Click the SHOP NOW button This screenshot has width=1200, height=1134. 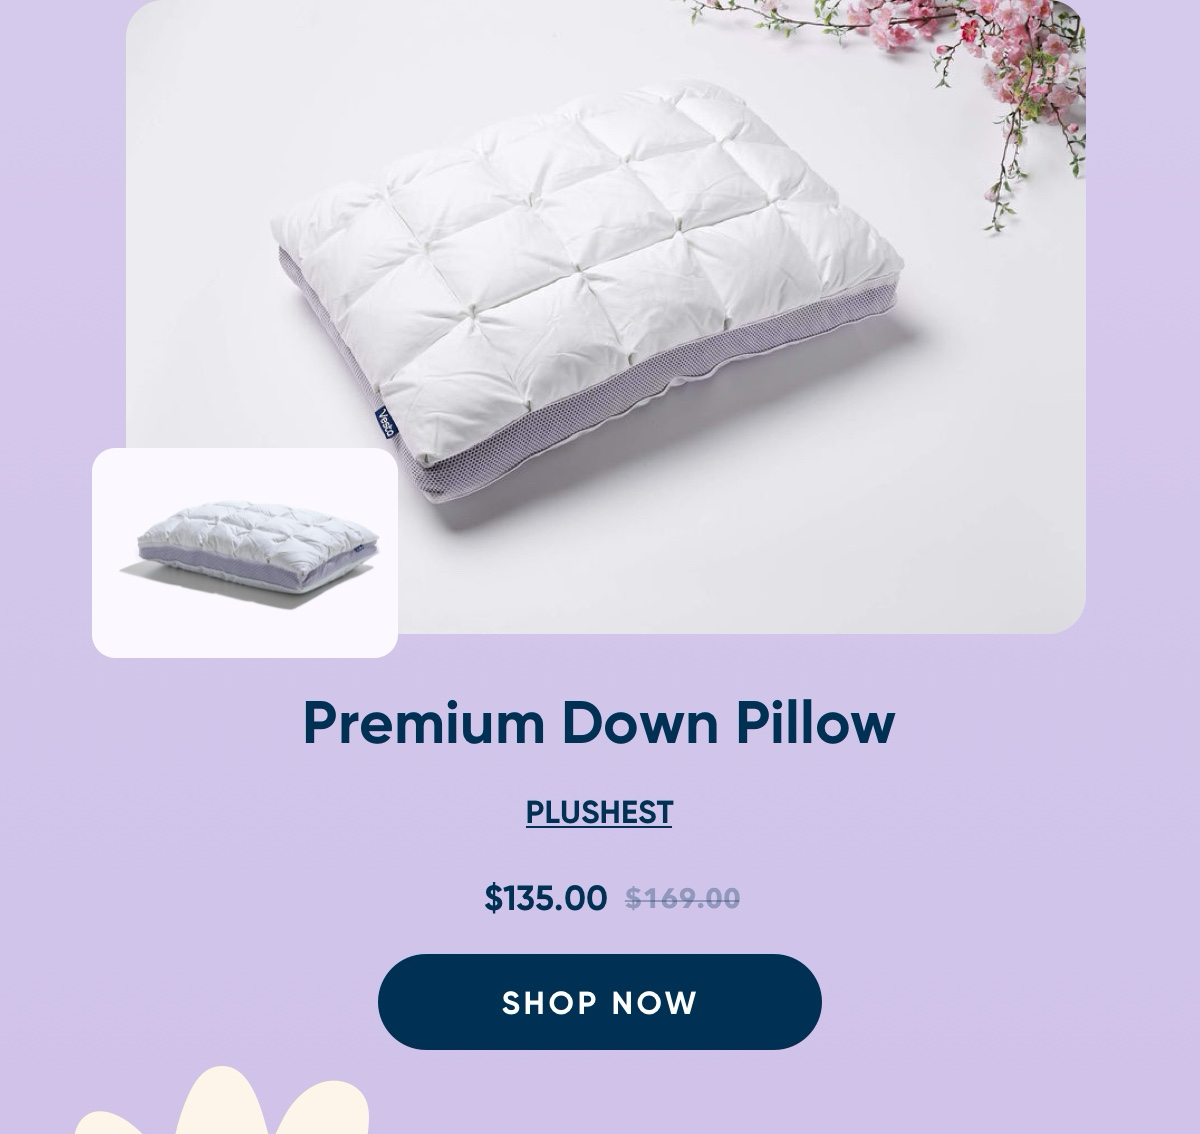coord(600,1001)
